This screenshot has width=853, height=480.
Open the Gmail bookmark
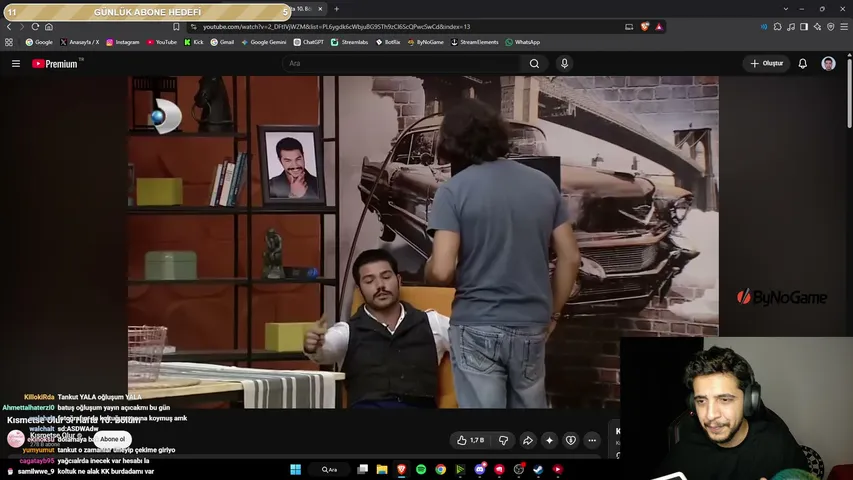222,42
